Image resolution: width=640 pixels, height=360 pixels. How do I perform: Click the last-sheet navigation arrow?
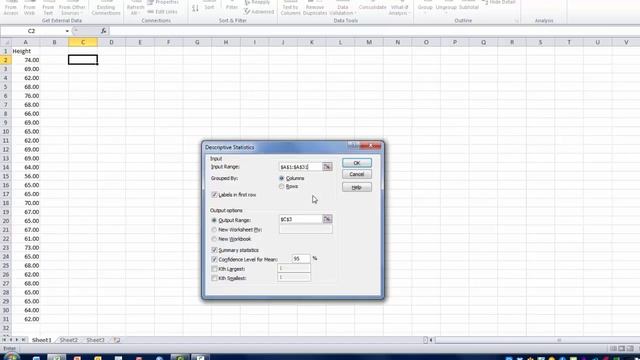tap(23, 340)
